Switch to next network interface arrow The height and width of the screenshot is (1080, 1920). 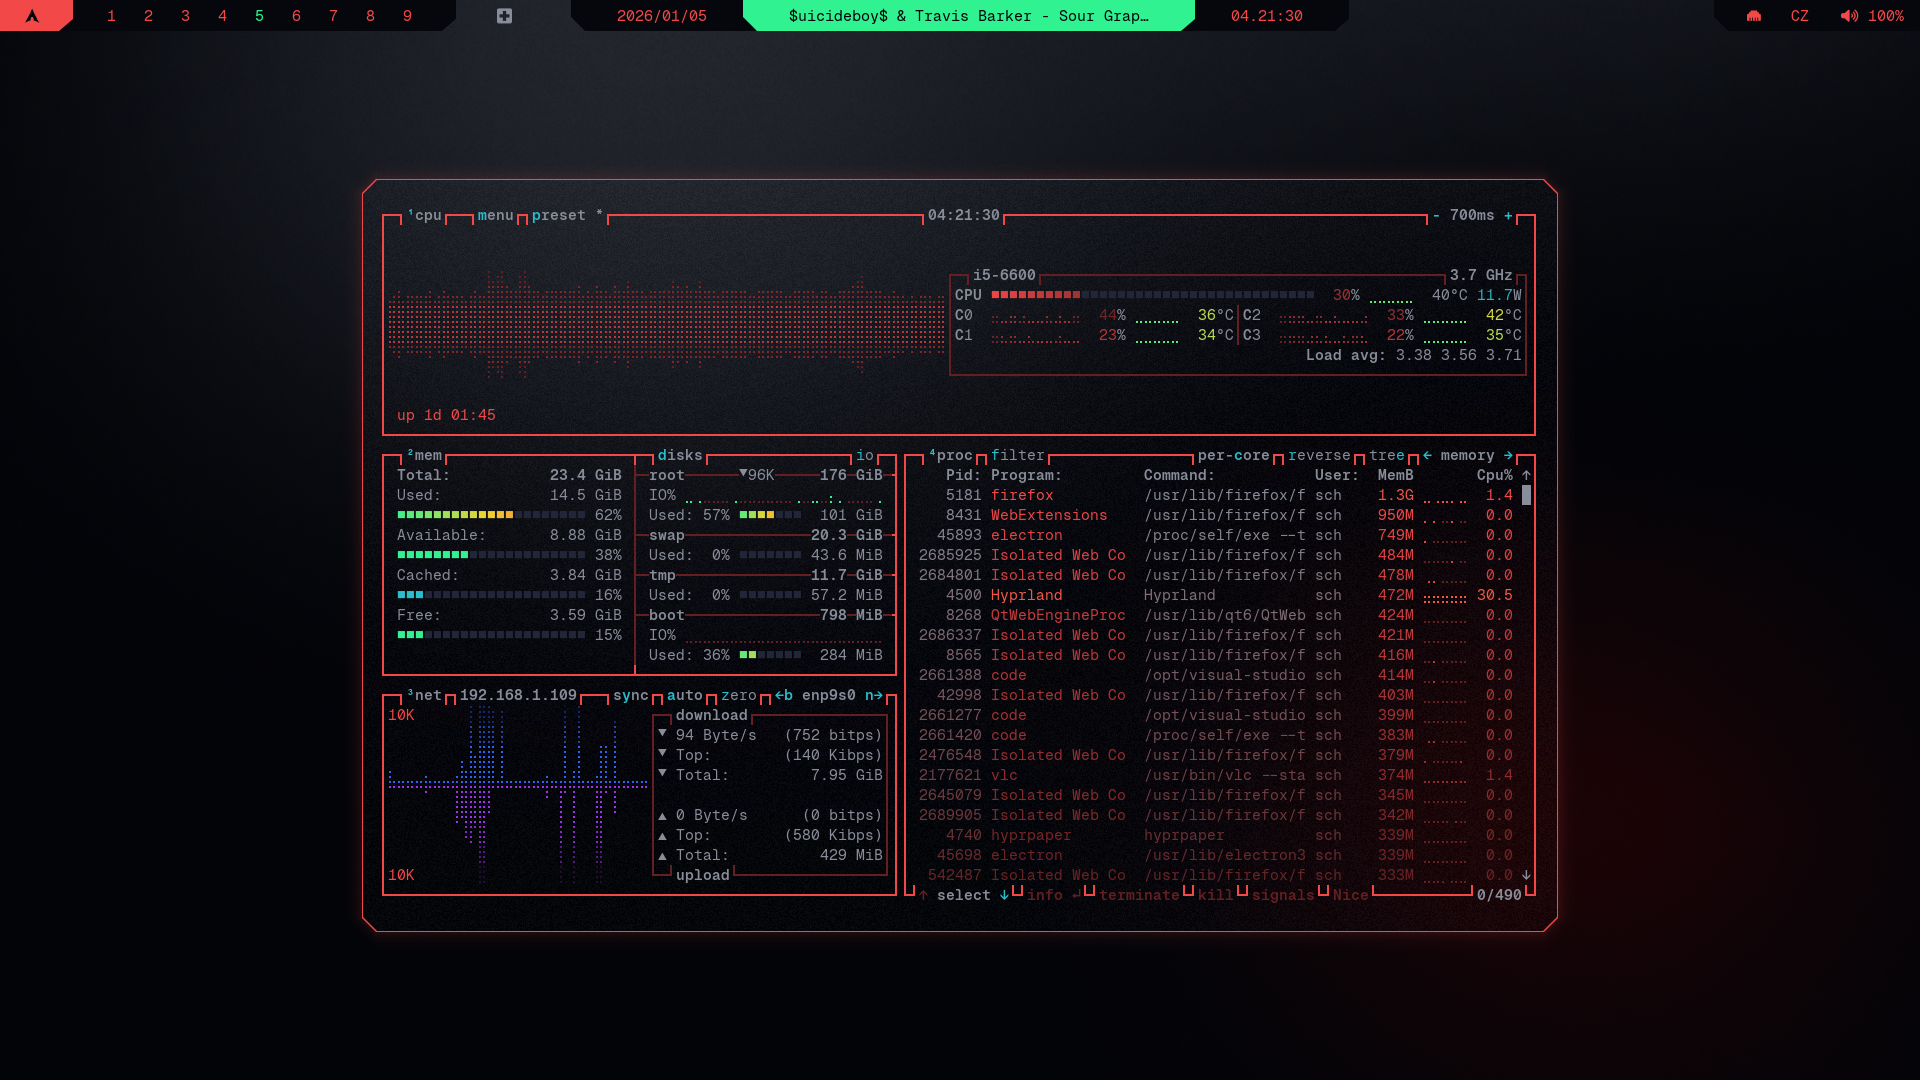pos(873,696)
